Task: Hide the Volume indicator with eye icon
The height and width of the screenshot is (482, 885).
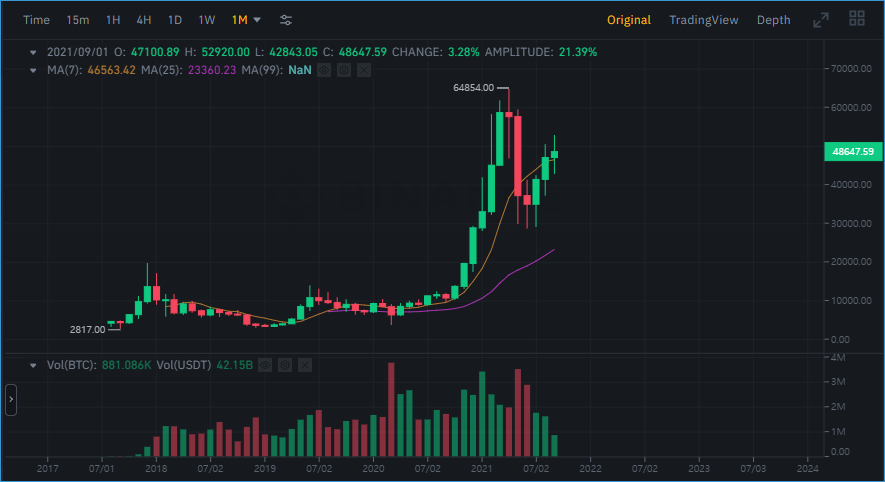Action: (x=265, y=365)
